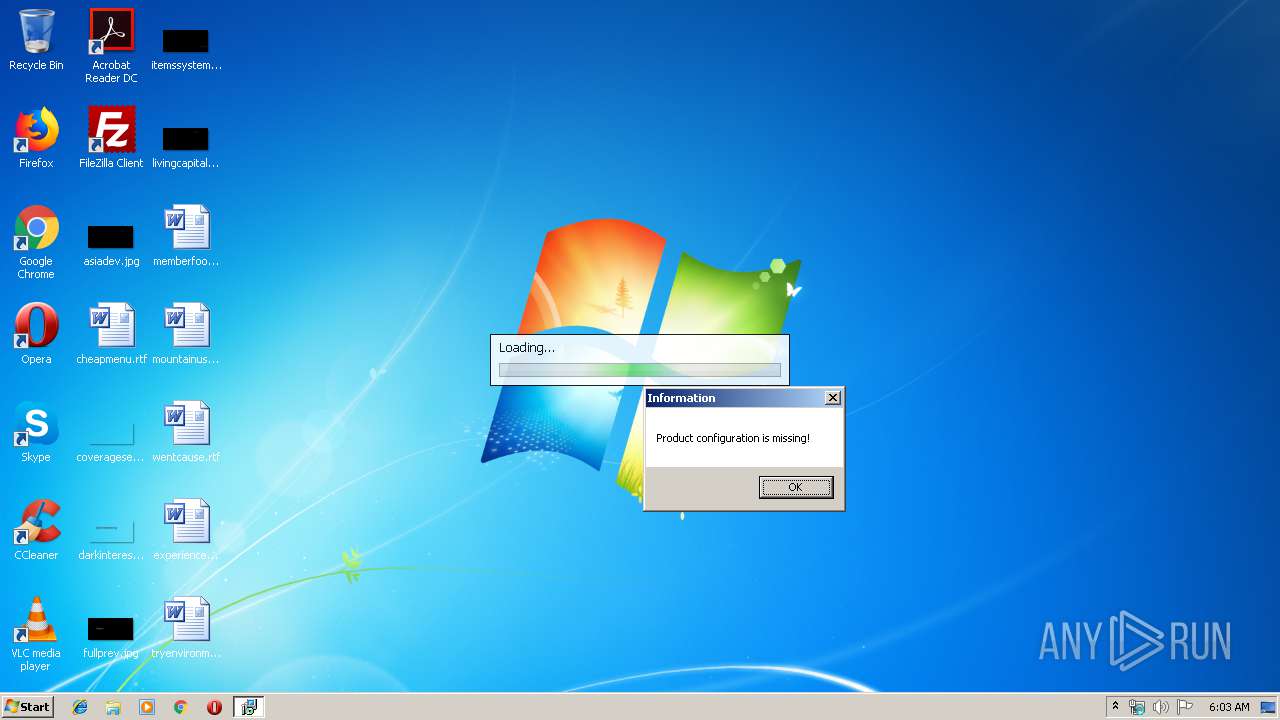Image resolution: width=1280 pixels, height=720 pixels.
Task: Select the experience Word document
Action: pyautogui.click(x=186, y=531)
